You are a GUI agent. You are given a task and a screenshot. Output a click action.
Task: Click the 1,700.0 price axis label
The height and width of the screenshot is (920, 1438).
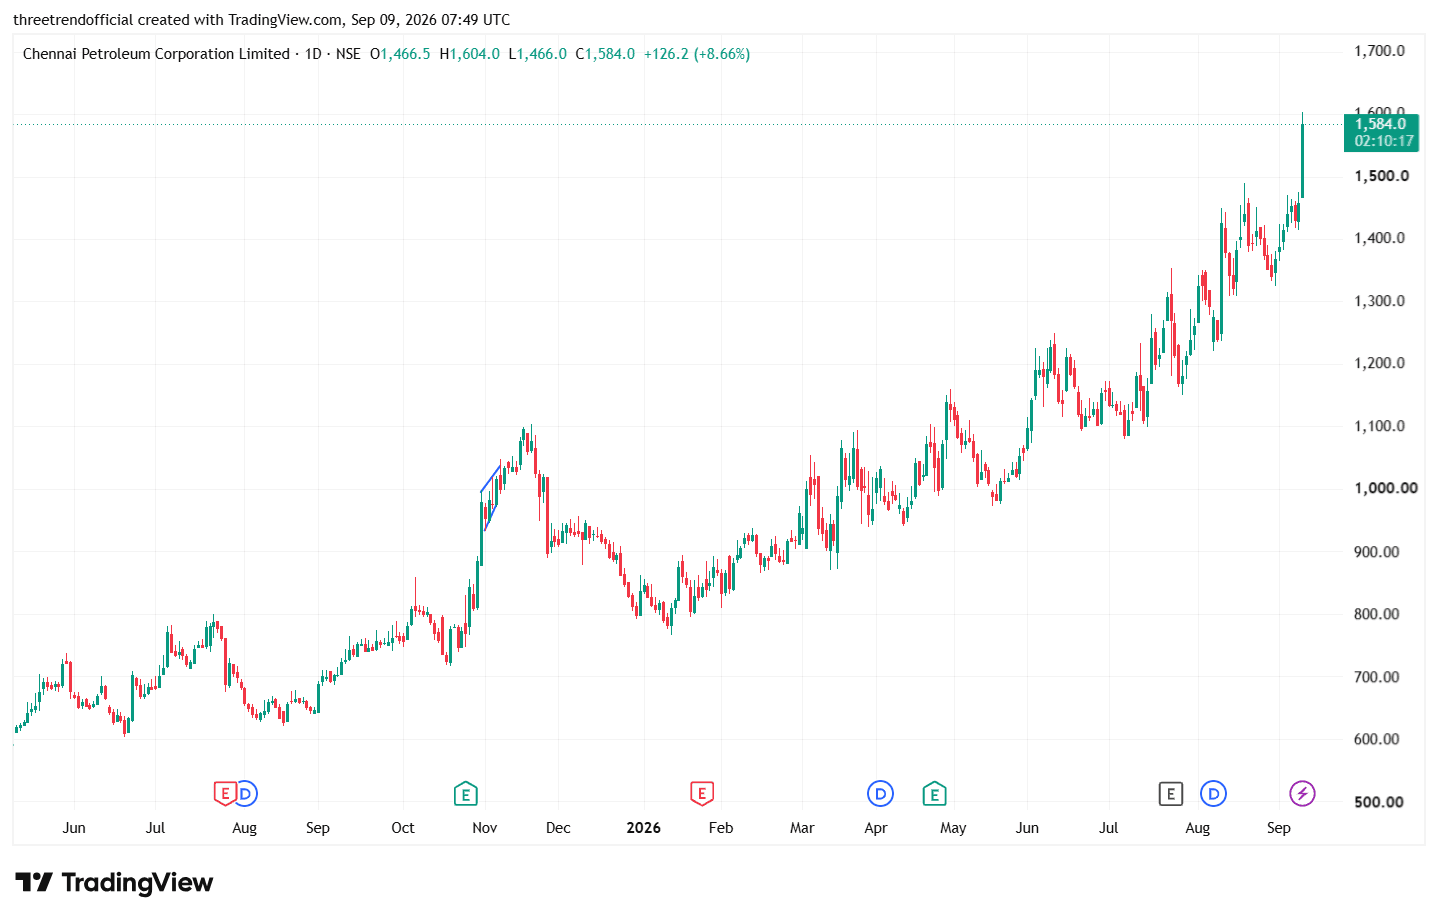point(1380,51)
